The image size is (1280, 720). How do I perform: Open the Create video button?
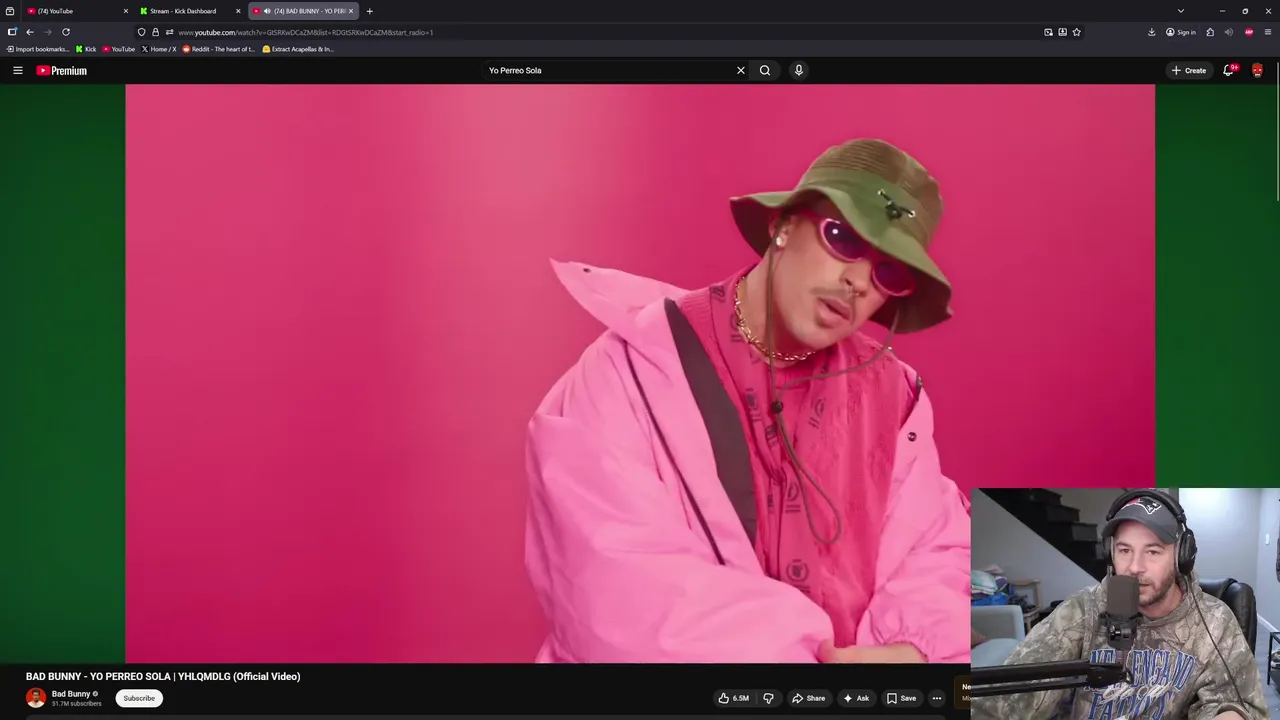[x=1189, y=70]
